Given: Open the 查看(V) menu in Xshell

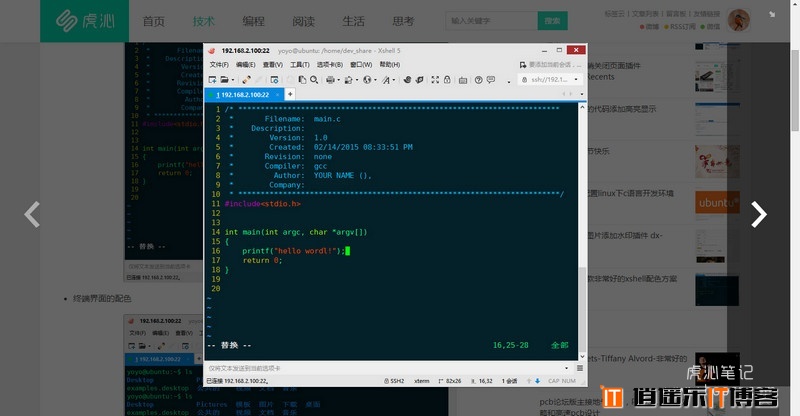Looking at the screenshot, I should (x=272, y=65).
